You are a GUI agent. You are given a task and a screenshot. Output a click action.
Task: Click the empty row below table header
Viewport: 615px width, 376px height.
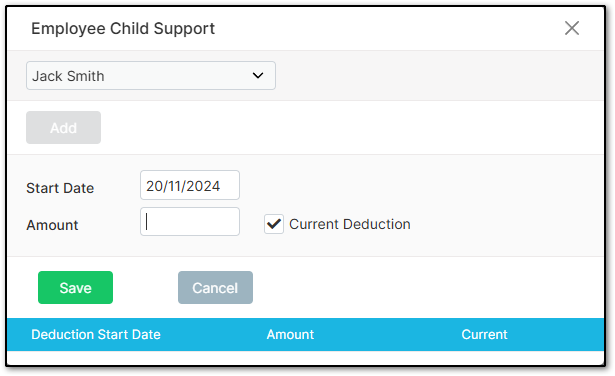(x=306, y=358)
